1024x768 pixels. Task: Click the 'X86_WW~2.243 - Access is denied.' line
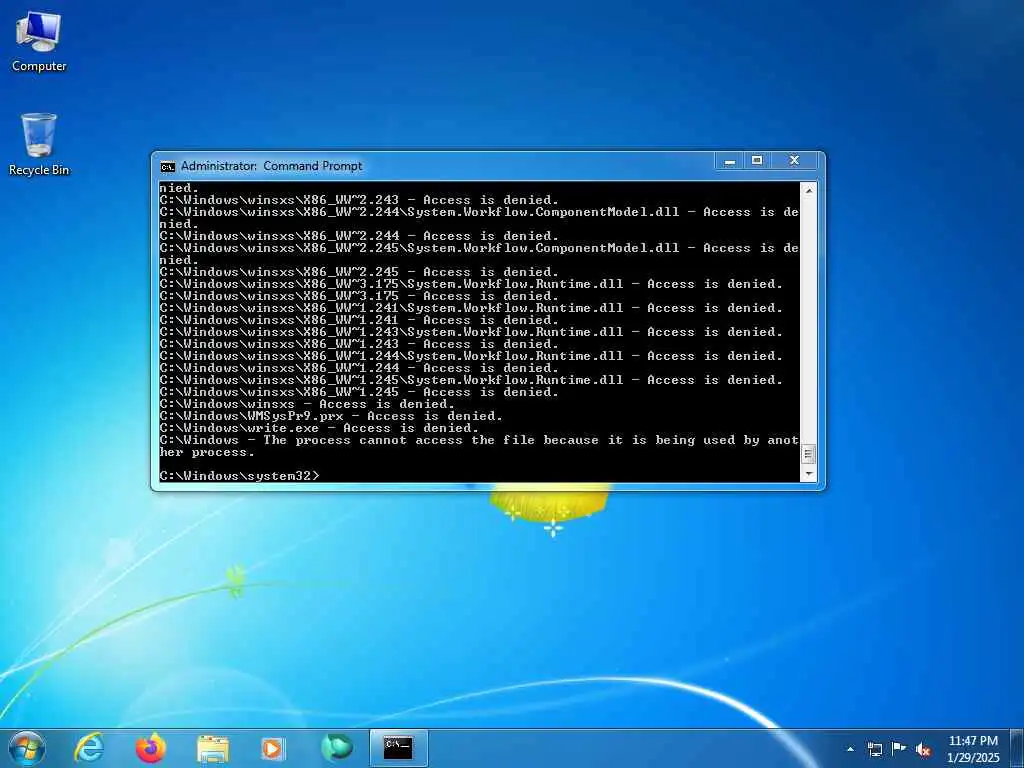pyautogui.click(x=359, y=200)
